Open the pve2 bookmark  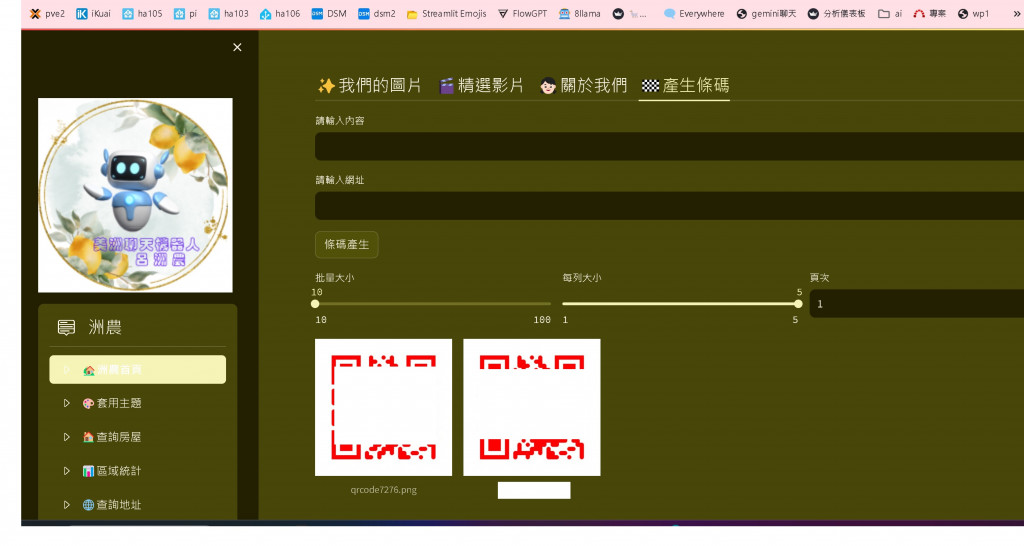(x=48, y=14)
